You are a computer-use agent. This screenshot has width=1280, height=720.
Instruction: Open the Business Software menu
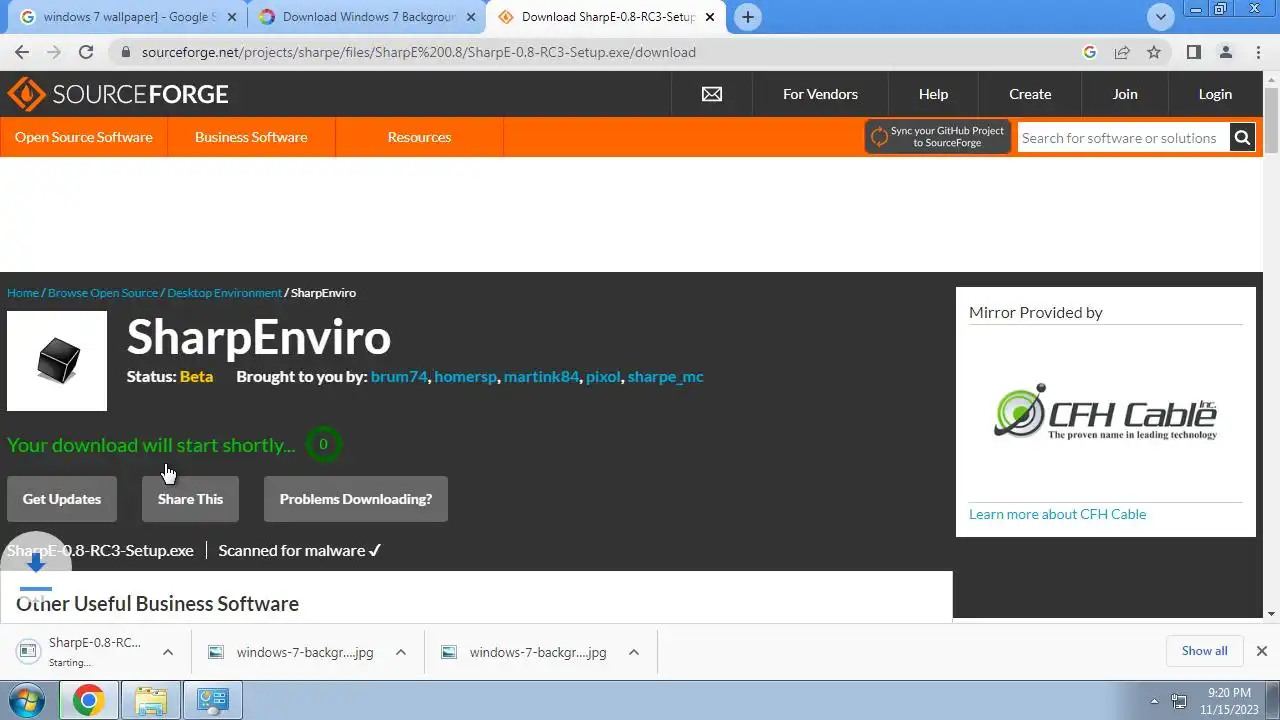pos(251,137)
